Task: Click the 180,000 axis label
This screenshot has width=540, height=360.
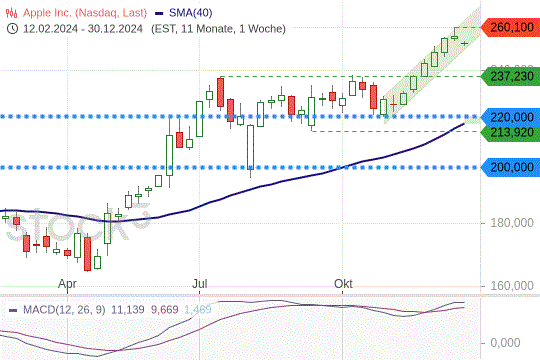Action: (512, 223)
